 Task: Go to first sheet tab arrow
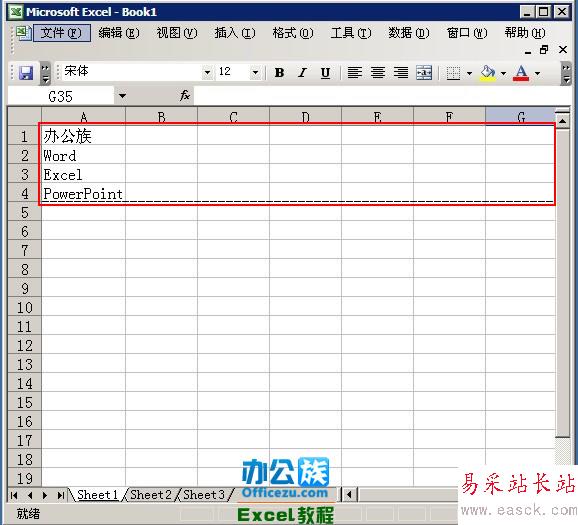[14, 495]
